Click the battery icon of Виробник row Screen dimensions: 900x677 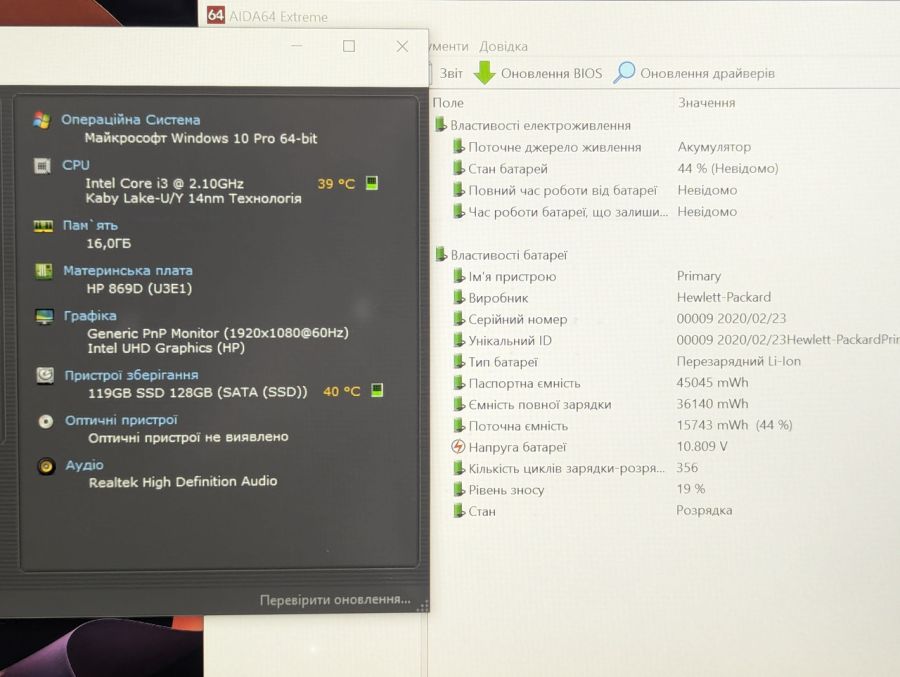[x=459, y=297]
